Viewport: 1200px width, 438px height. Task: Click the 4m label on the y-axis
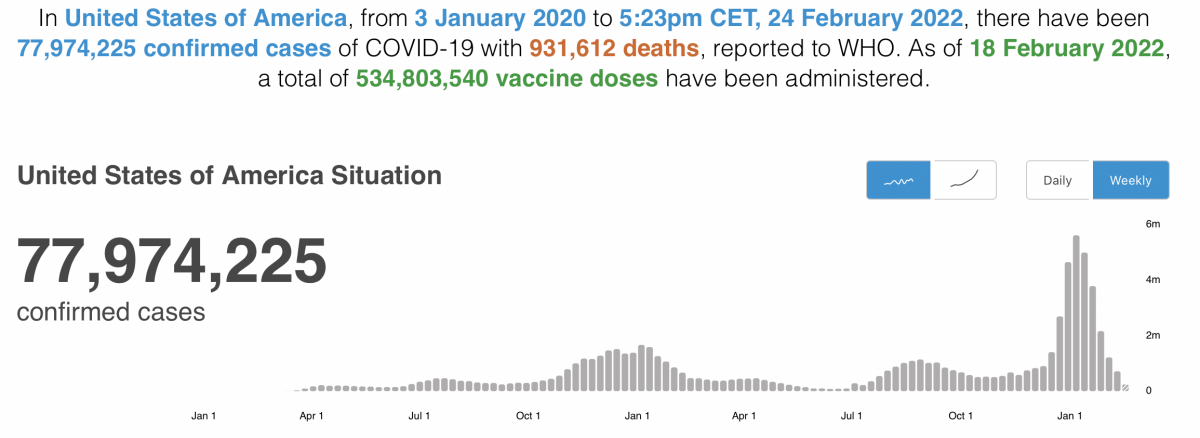point(1152,279)
